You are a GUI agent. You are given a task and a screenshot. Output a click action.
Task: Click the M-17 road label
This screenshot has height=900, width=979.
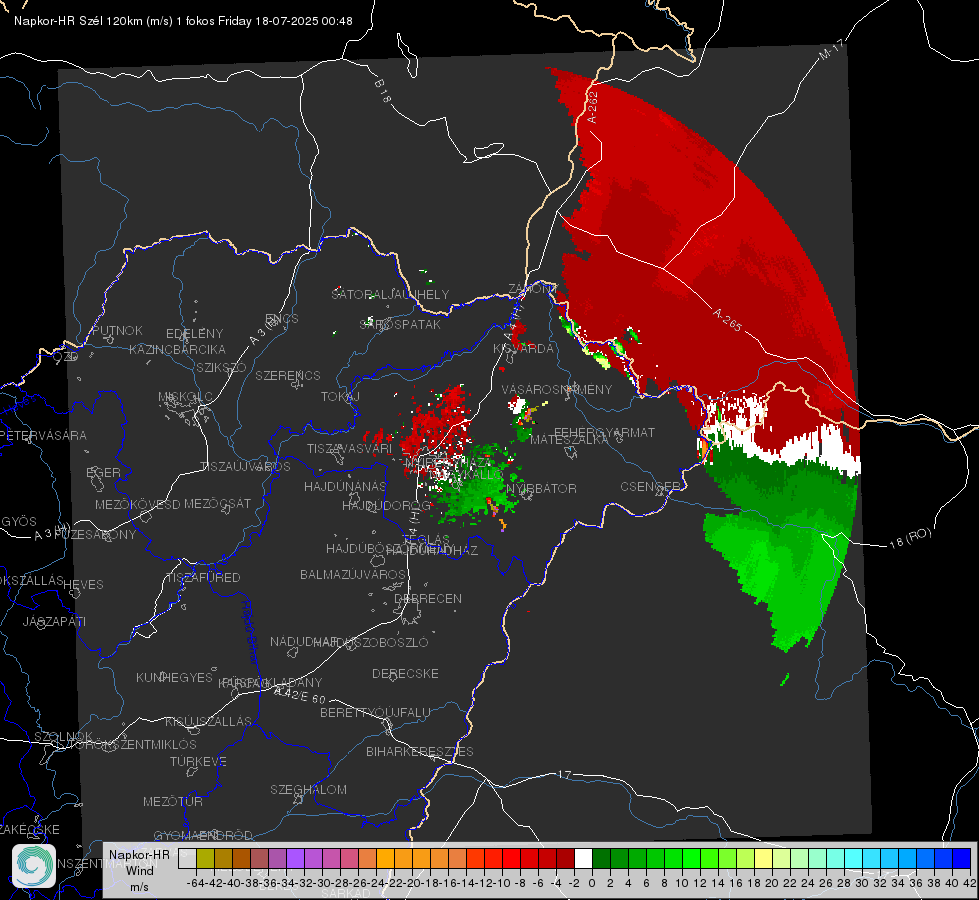coord(832,50)
